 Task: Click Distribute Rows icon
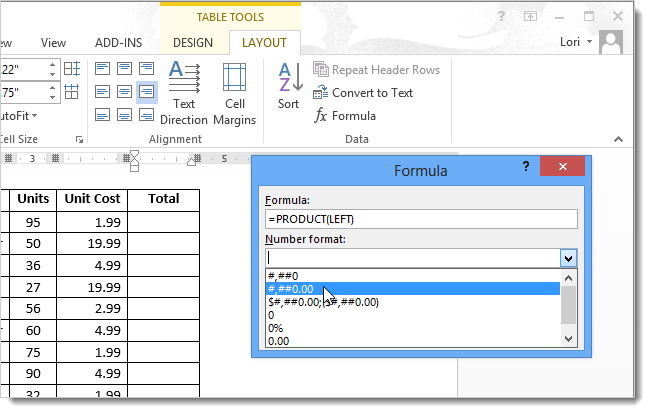(x=72, y=70)
